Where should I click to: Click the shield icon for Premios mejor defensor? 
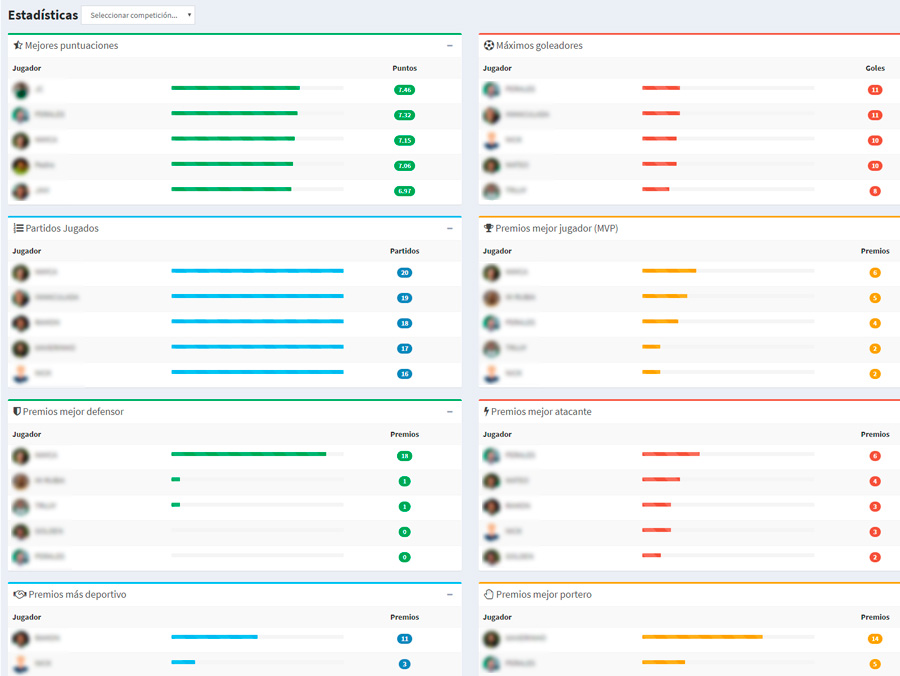16,412
